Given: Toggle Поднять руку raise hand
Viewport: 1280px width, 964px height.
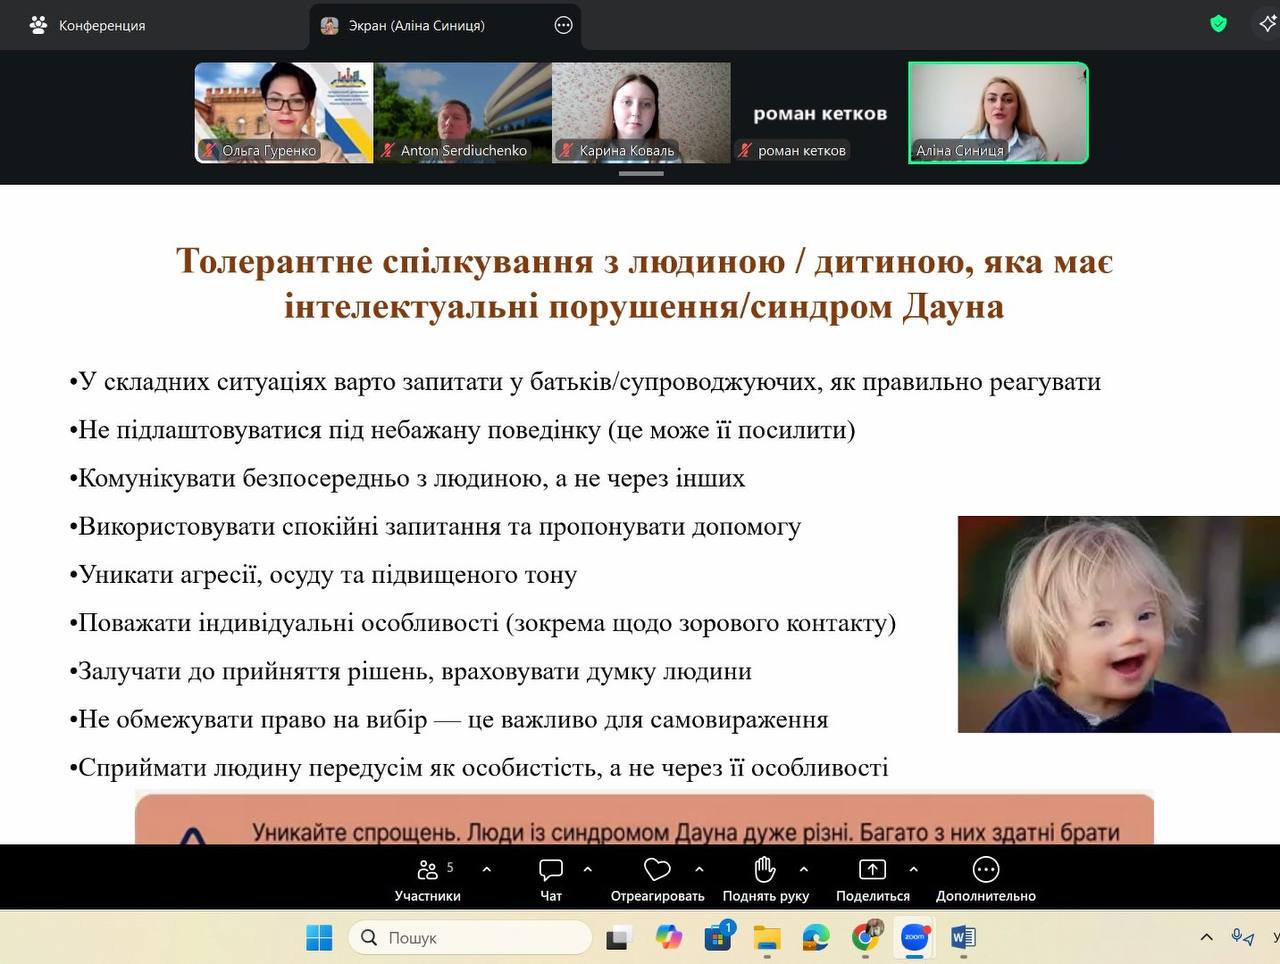Looking at the screenshot, I should [765, 878].
